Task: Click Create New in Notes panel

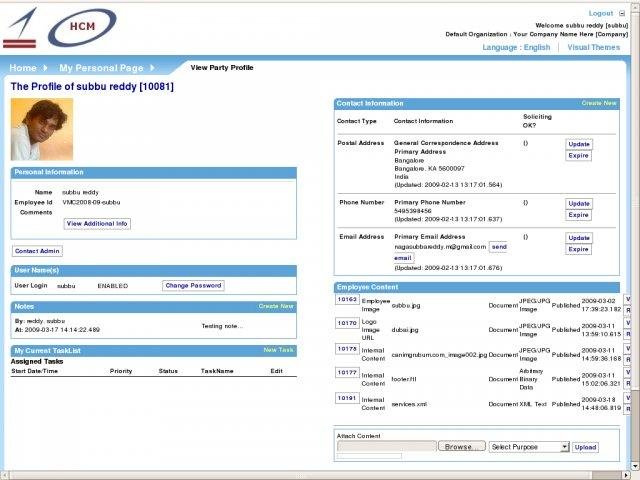Action: pos(276,306)
